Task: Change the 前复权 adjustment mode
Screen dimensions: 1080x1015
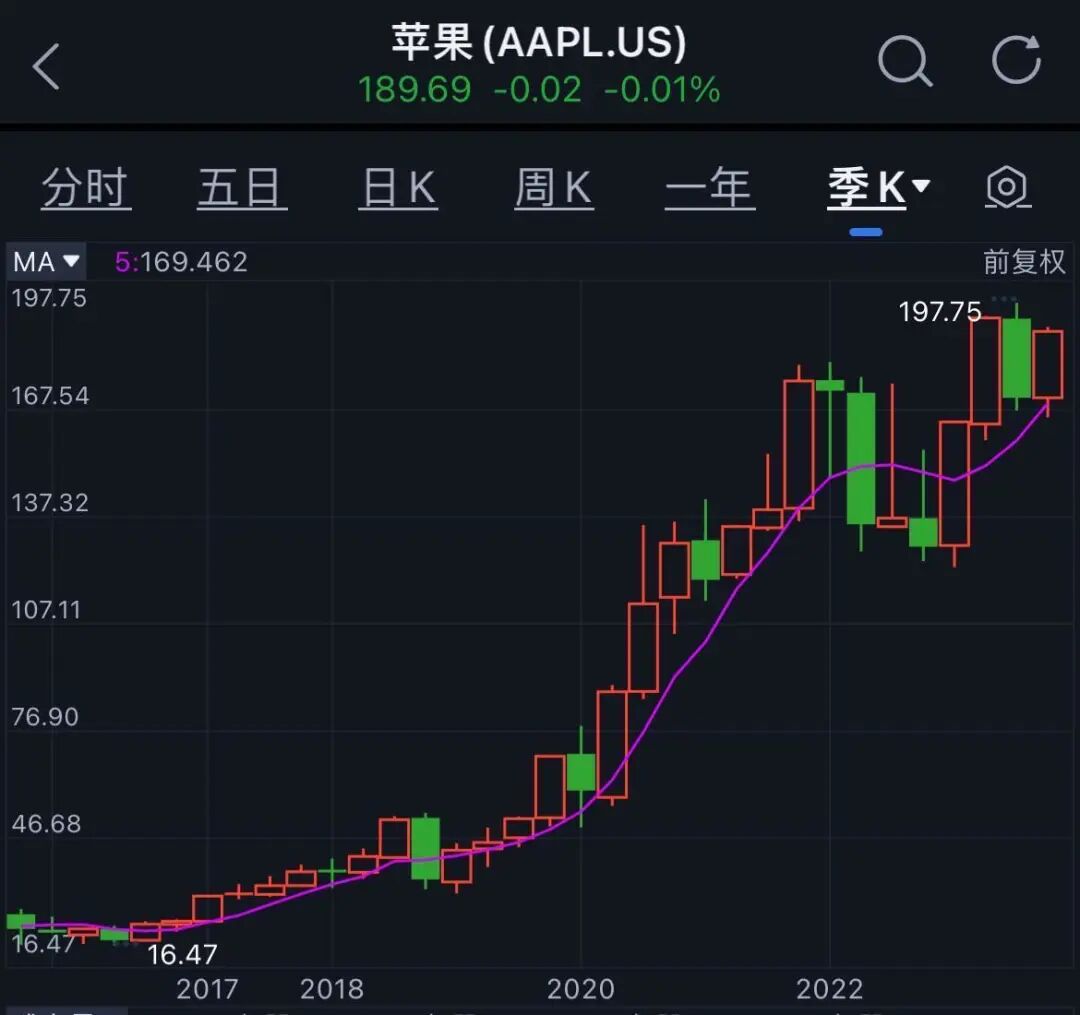Action: coord(1024,262)
